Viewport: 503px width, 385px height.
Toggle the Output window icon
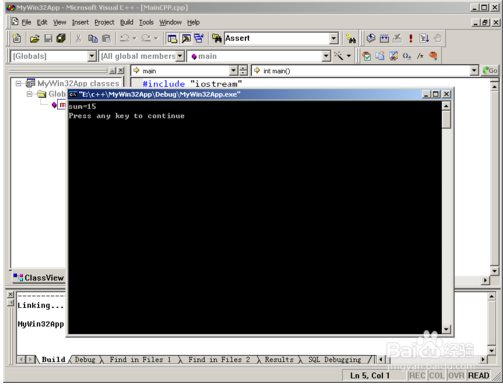pyautogui.click(x=186, y=39)
